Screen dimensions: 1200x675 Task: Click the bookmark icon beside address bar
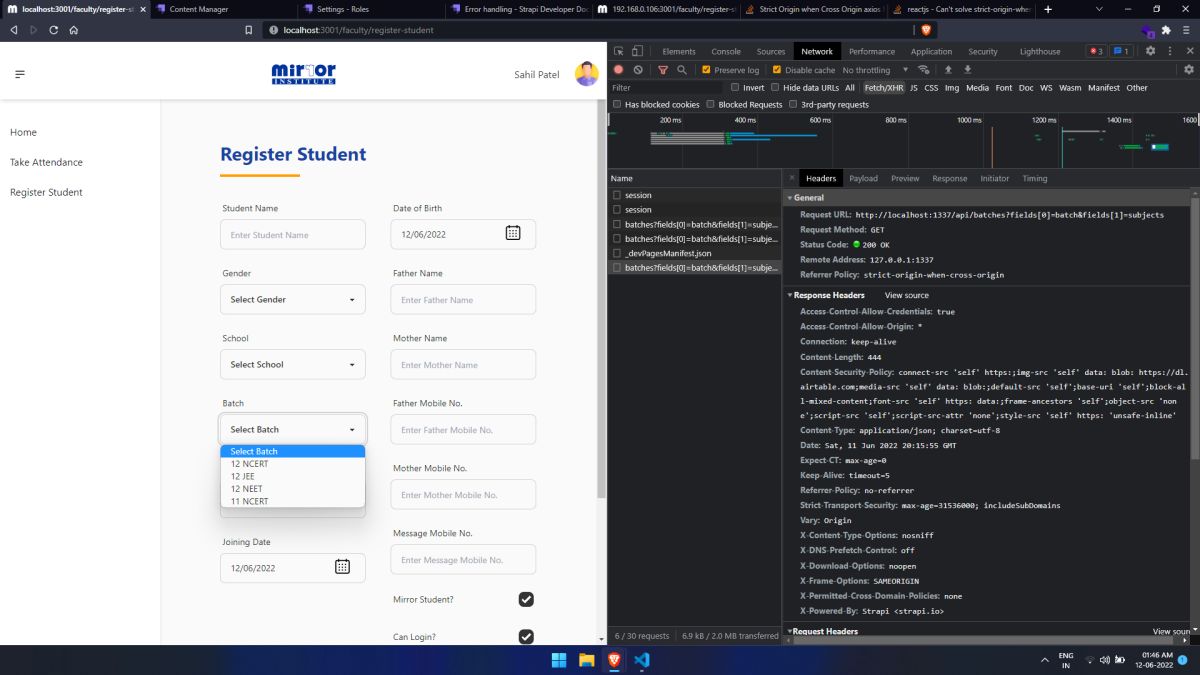click(249, 30)
